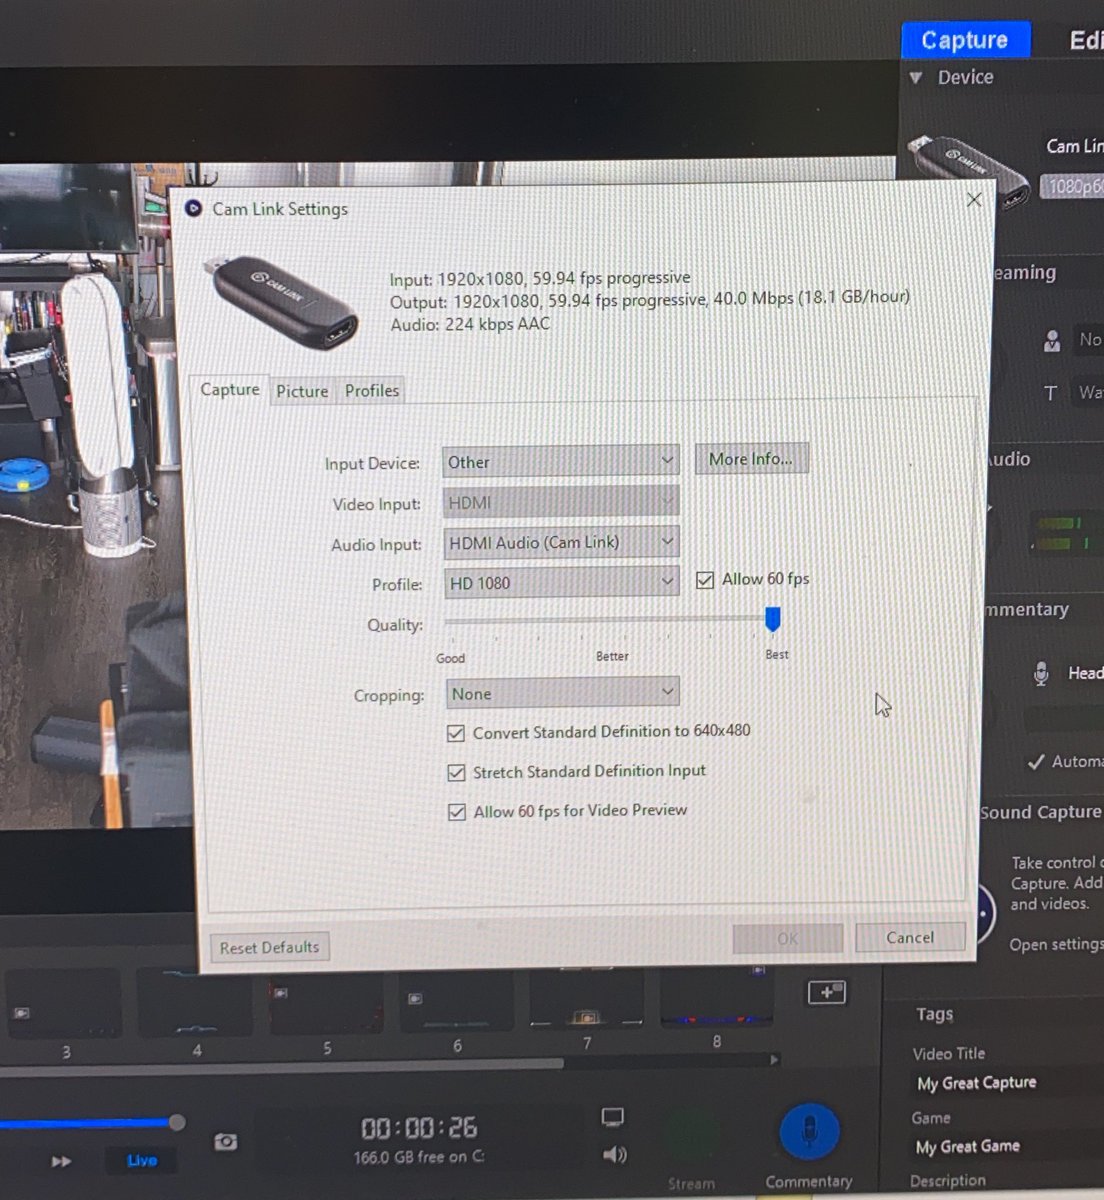Click the playback progress slider knob
Viewport: 1104px width, 1200px height.
pyautogui.click(x=177, y=1122)
